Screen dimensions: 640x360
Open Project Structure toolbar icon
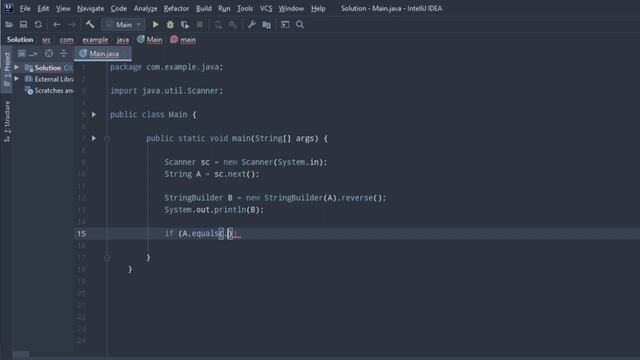point(267,25)
